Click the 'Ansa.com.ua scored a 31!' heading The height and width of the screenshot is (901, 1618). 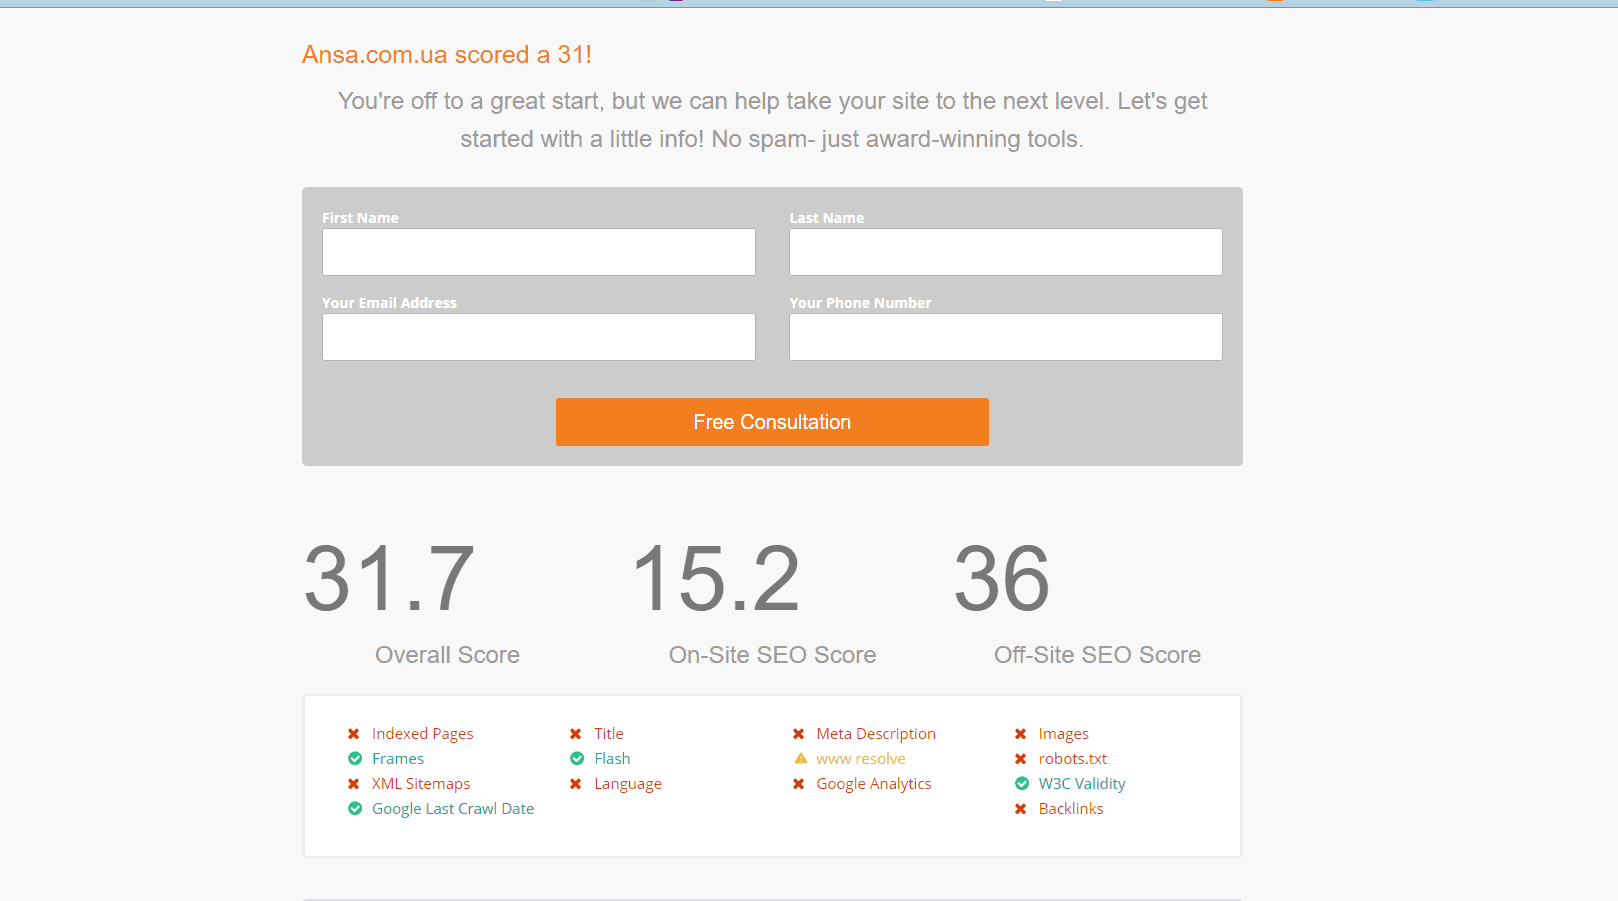pos(447,55)
